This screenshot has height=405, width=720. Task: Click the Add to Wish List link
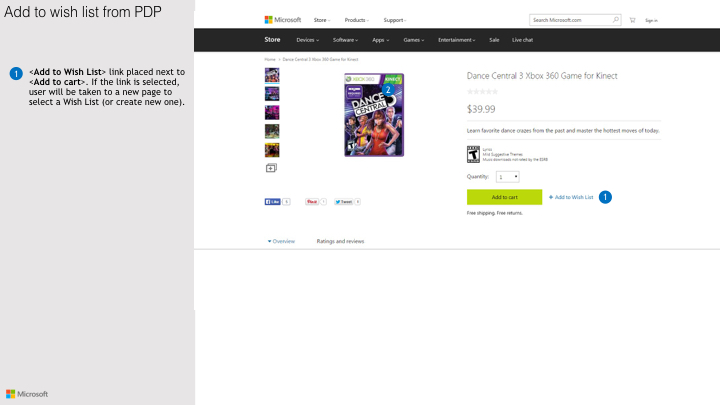pos(571,197)
